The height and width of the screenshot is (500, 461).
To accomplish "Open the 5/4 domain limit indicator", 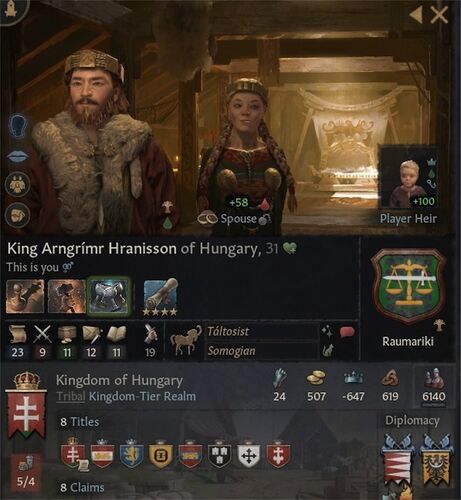I will click(26, 472).
